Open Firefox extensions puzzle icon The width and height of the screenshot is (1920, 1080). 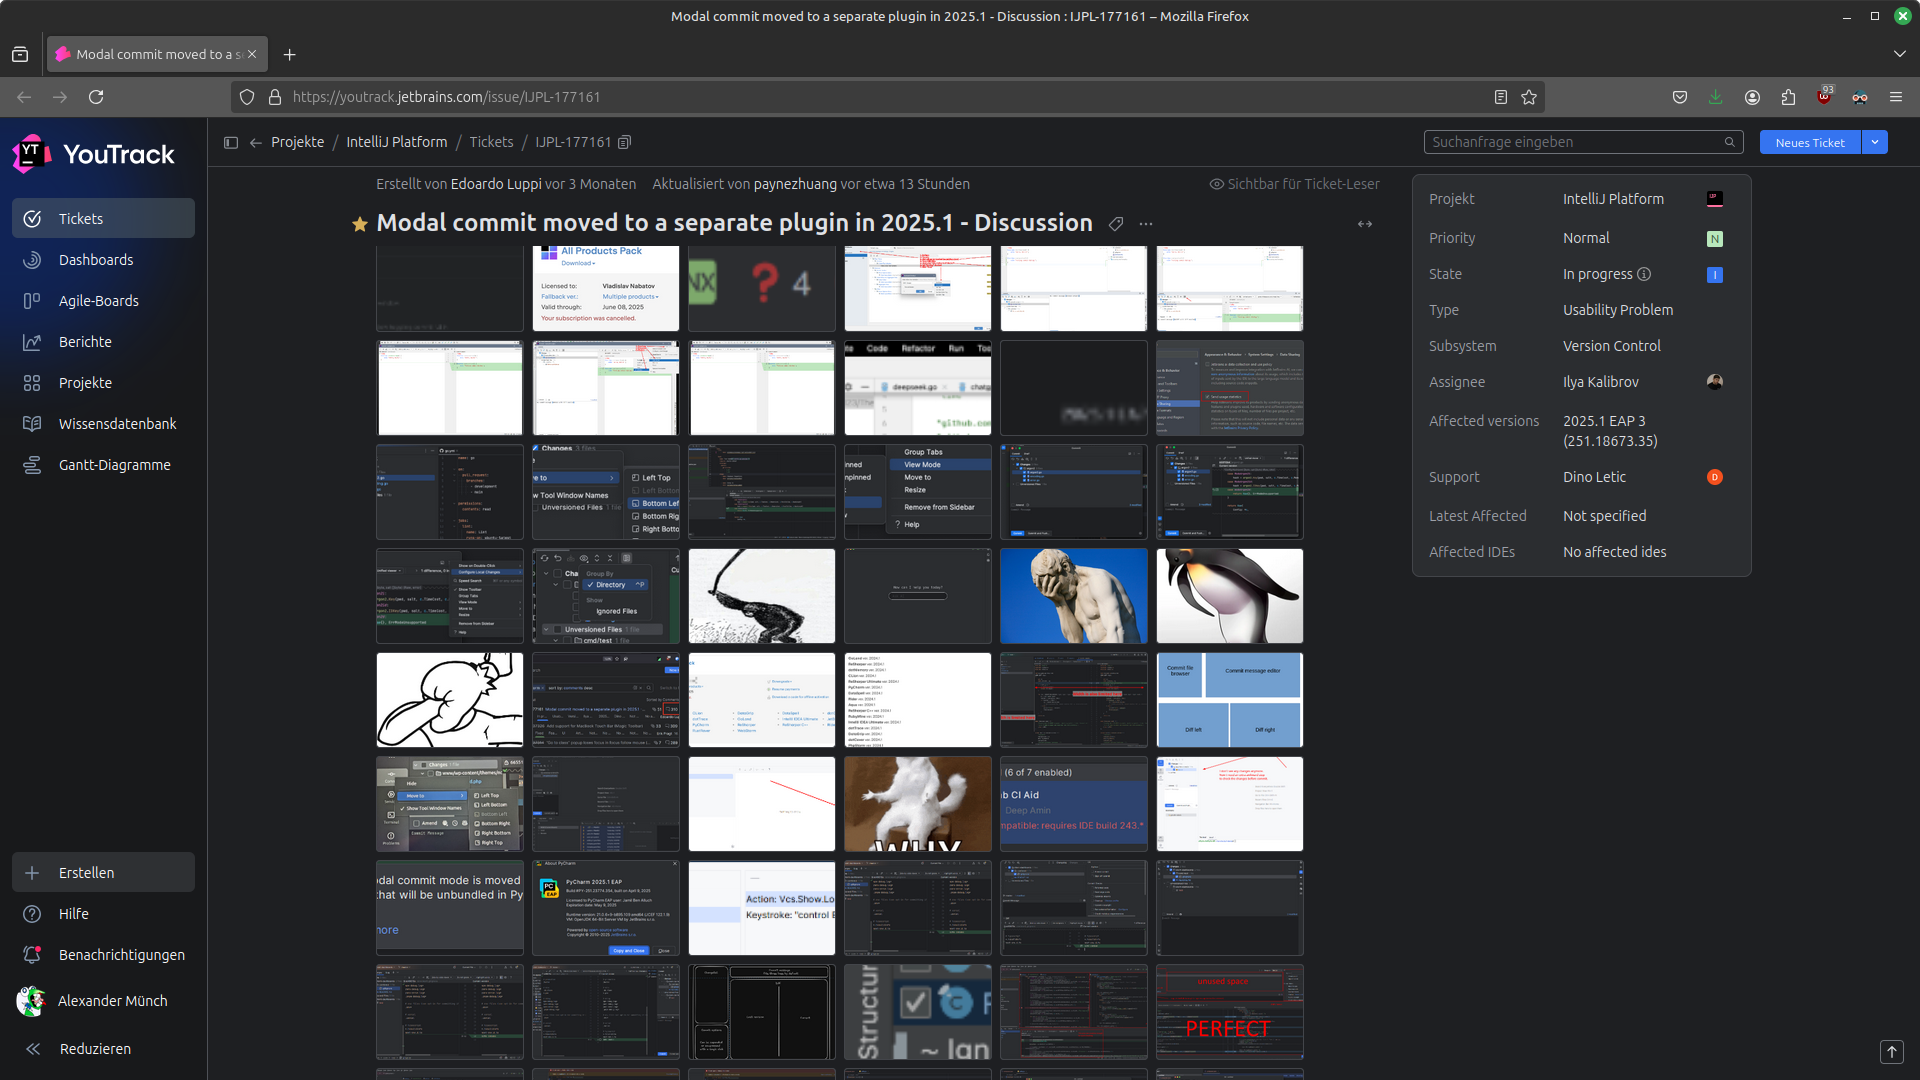[x=1788, y=97]
